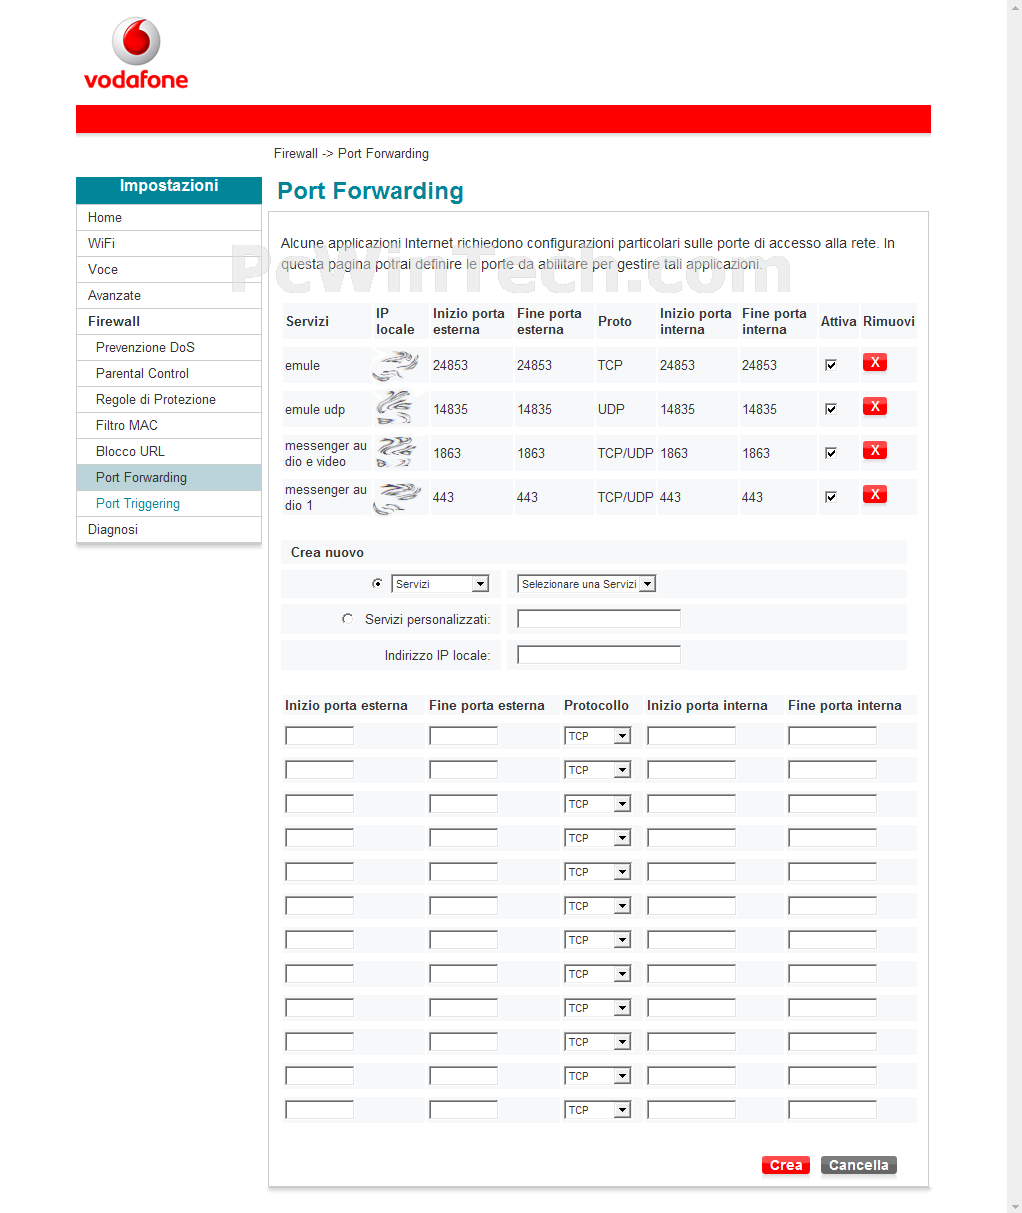Toggle Attiva checkbox for emule udp
1022x1213 pixels.
830,409
